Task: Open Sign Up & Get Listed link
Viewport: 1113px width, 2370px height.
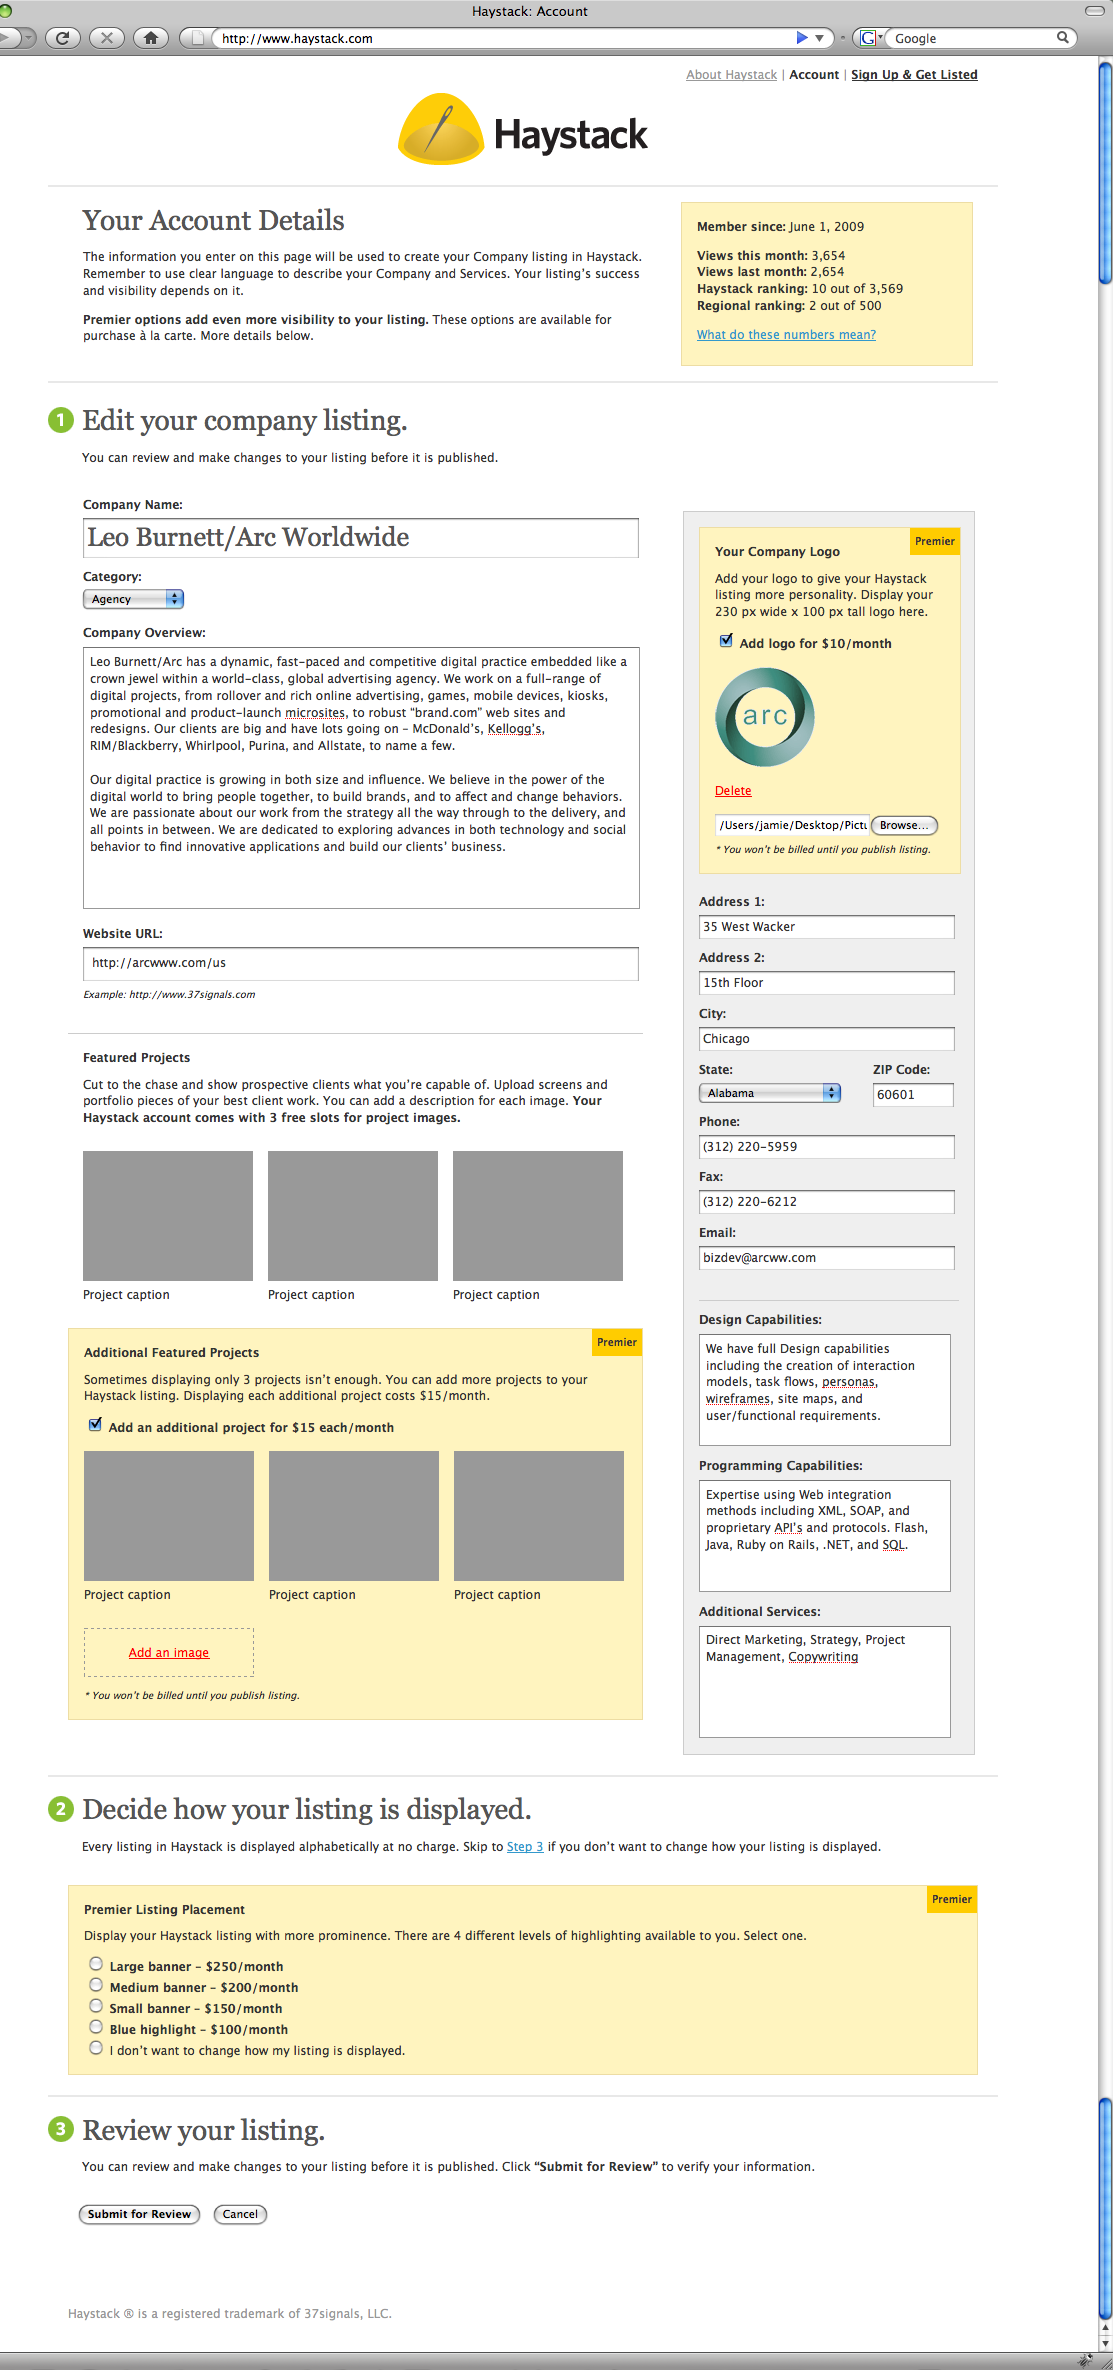Action: tap(914, 75)
